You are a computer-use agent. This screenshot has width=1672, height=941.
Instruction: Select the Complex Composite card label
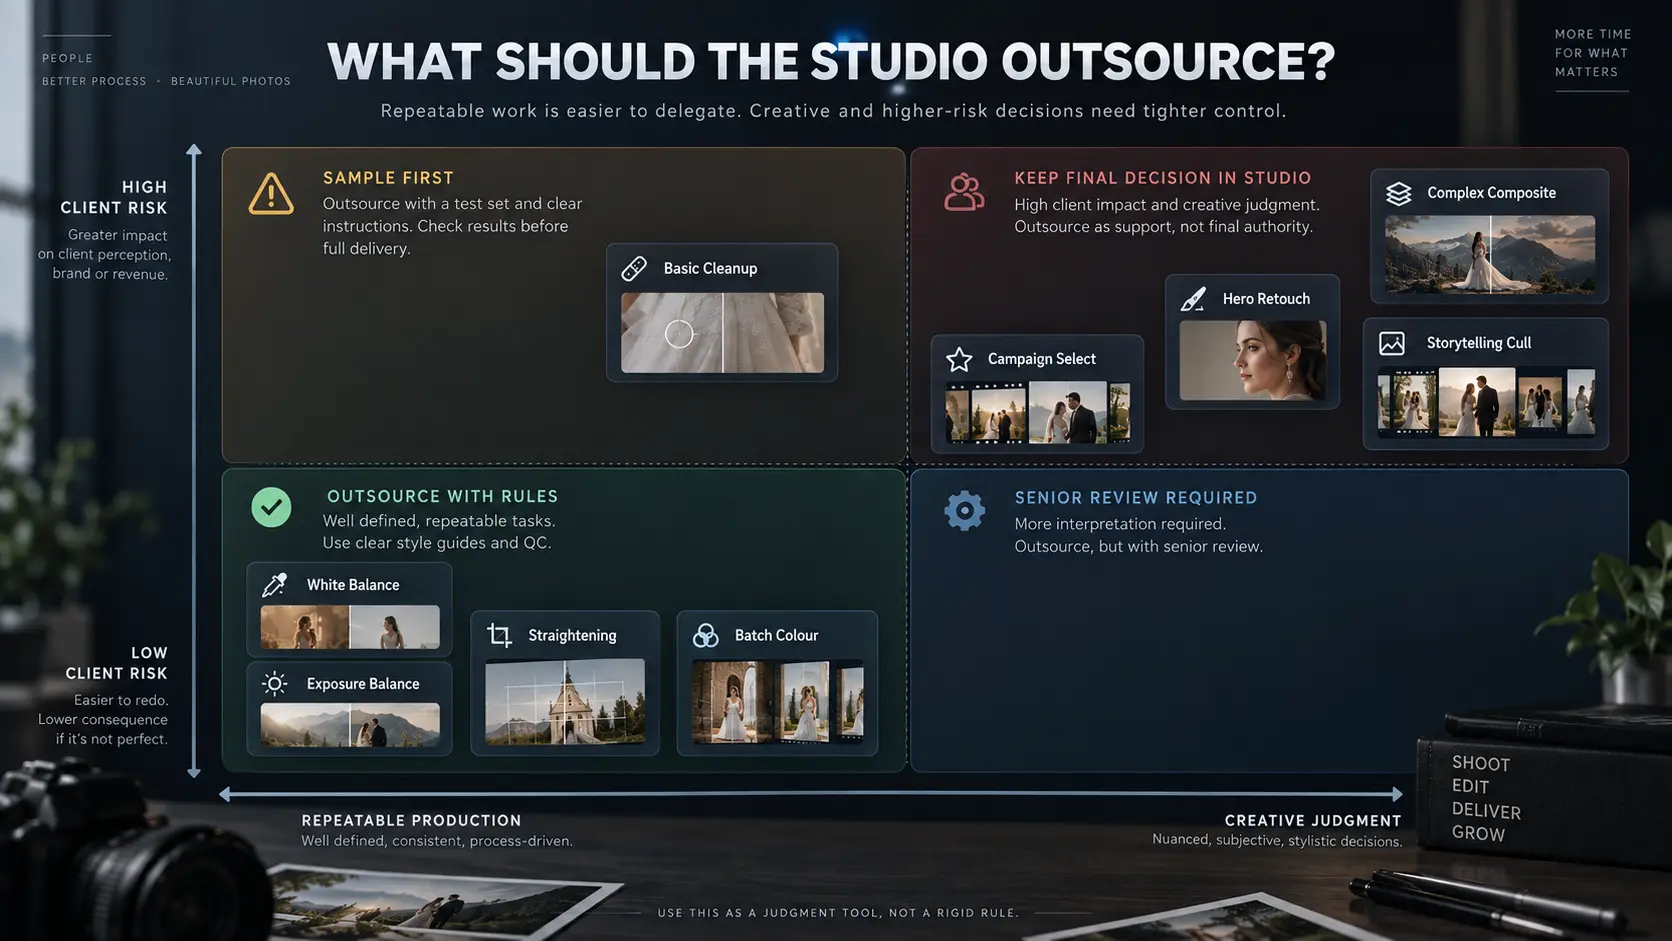click(1491, 193)
